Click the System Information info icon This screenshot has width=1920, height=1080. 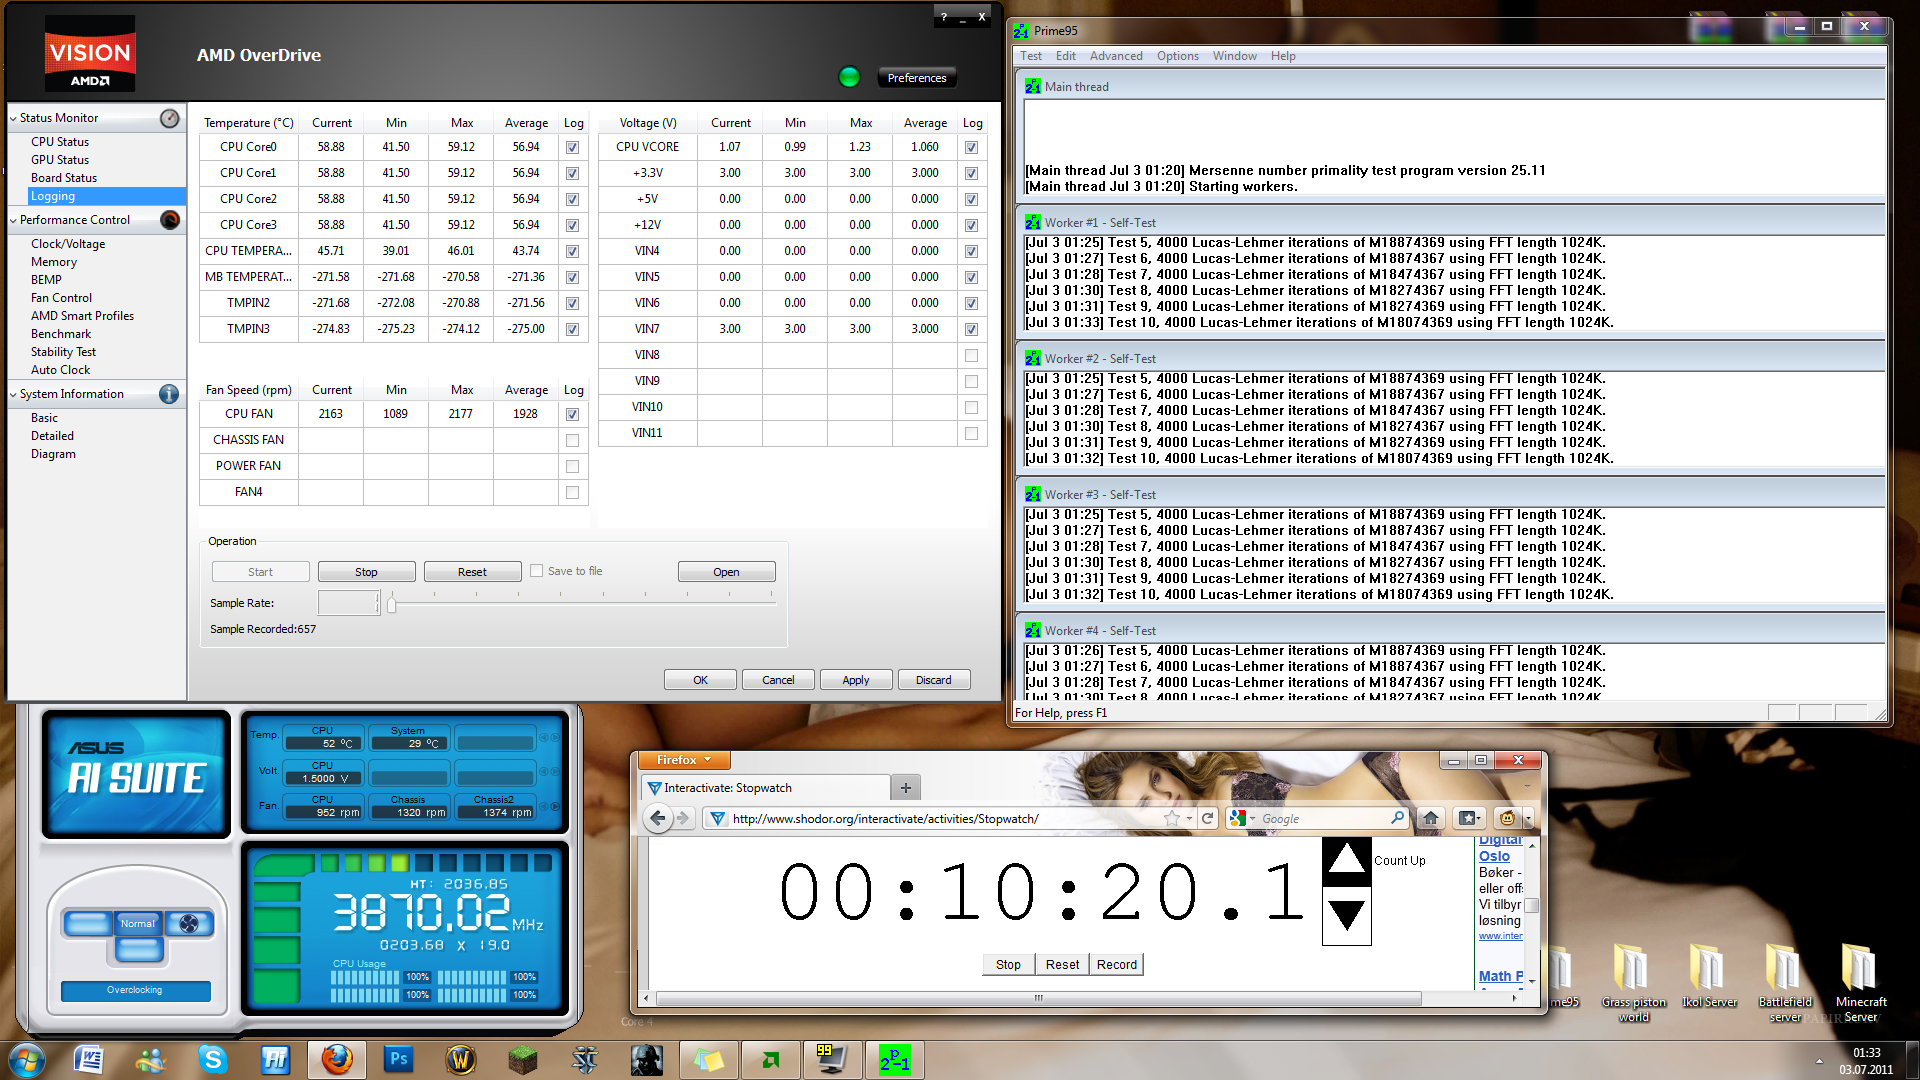pyautogui.click(x=169, y=394)
